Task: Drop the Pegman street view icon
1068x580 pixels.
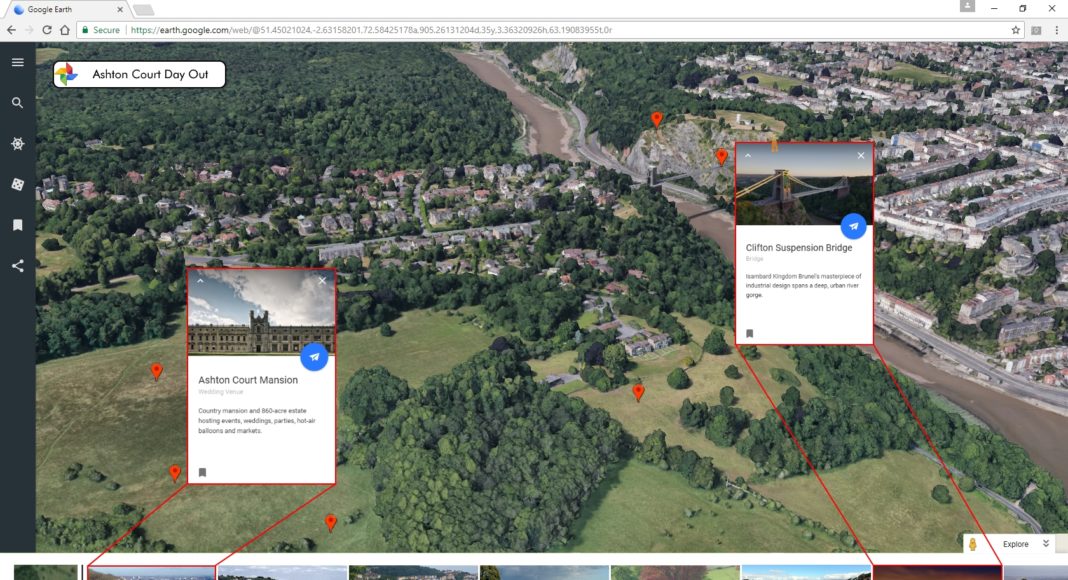Action: click(971, 544)
